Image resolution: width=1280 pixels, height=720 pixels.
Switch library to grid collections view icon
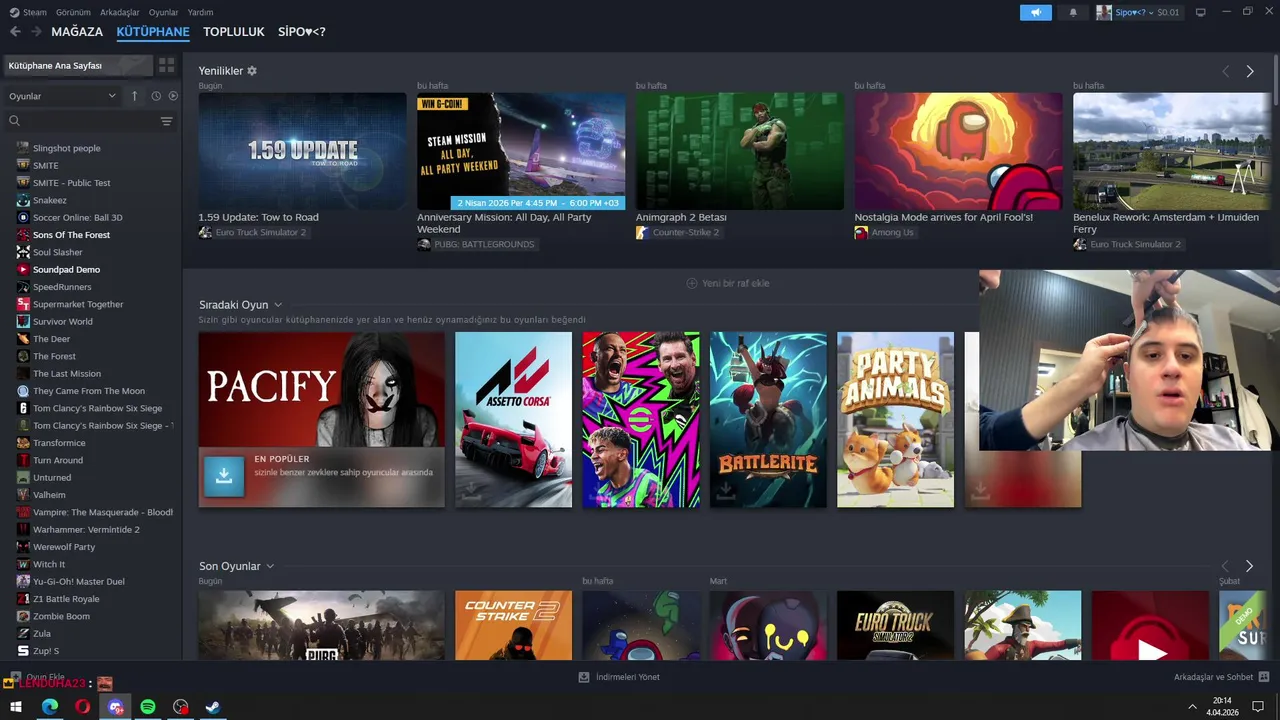click(x=166, y=65)
